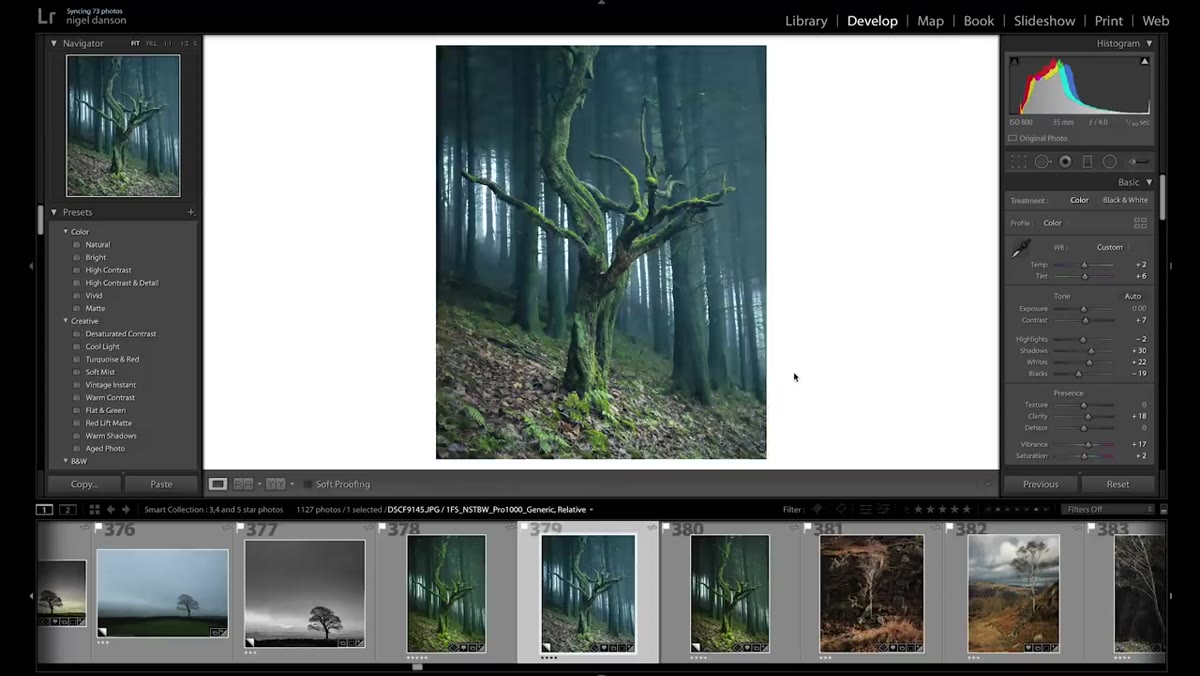Viewport: 1200px width, 676px height.
Task: Filter by flag status icon
Action: [x=817, y=509]
